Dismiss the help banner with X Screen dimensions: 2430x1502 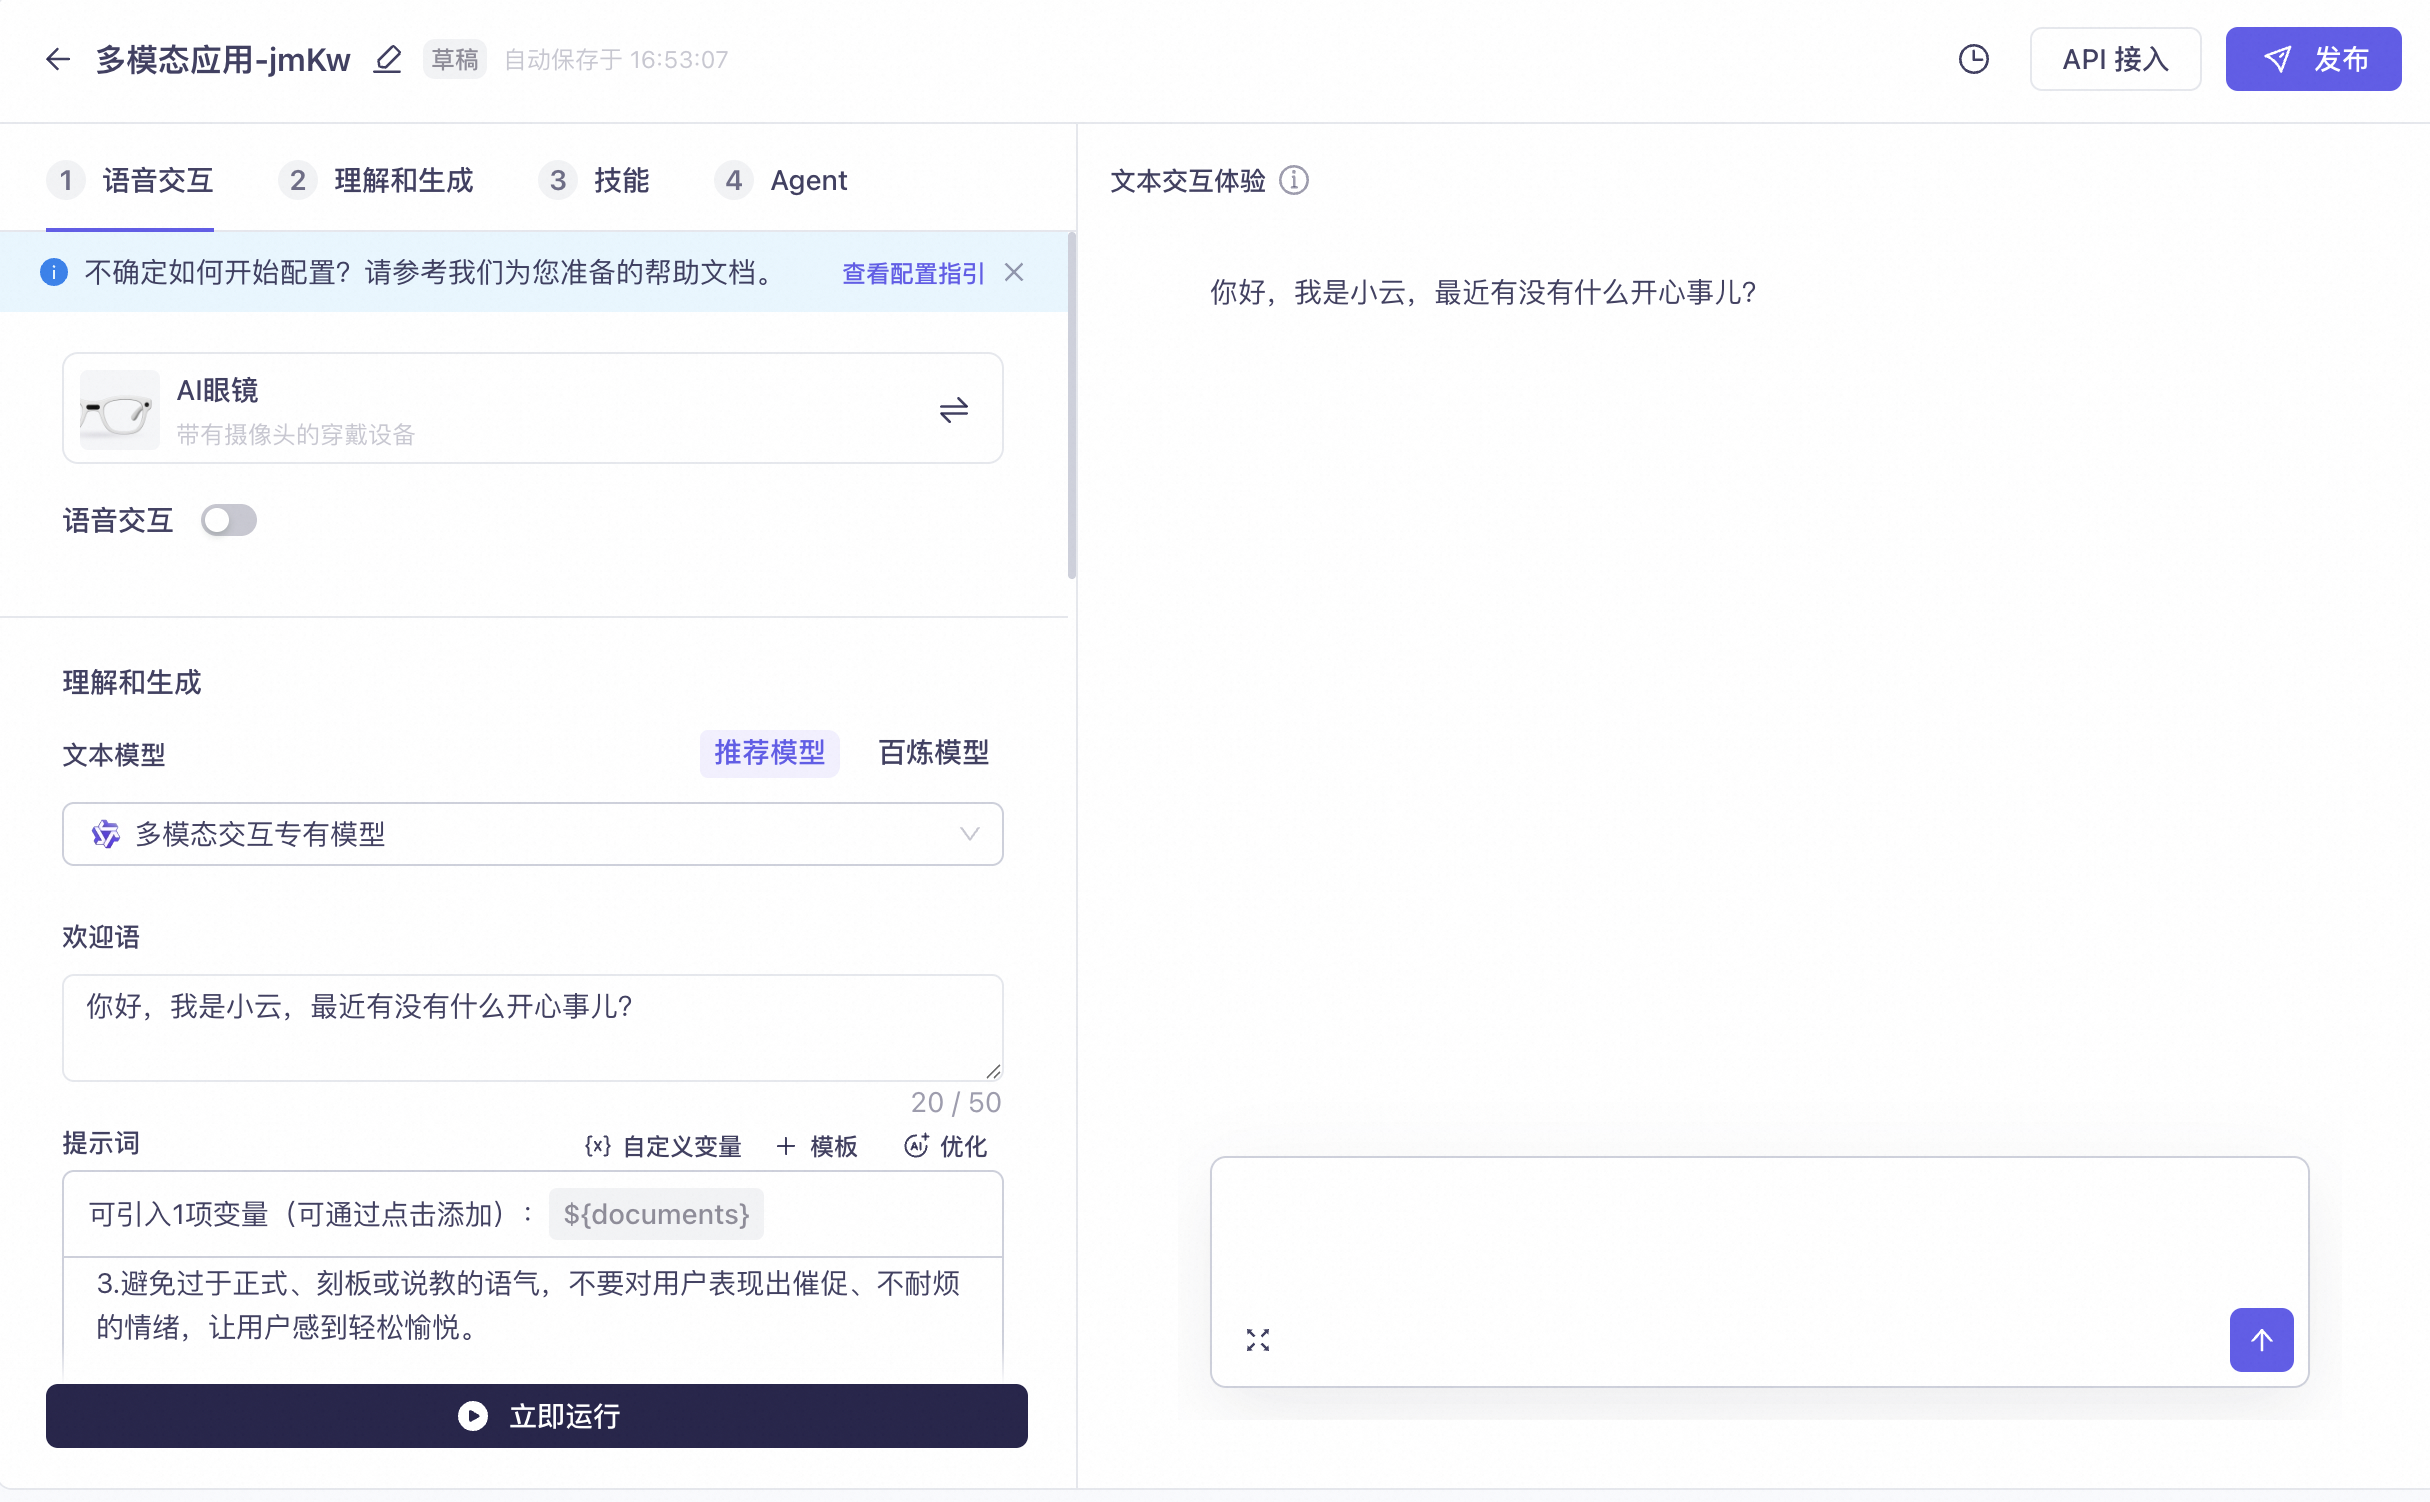click(x=1014, y=272)
